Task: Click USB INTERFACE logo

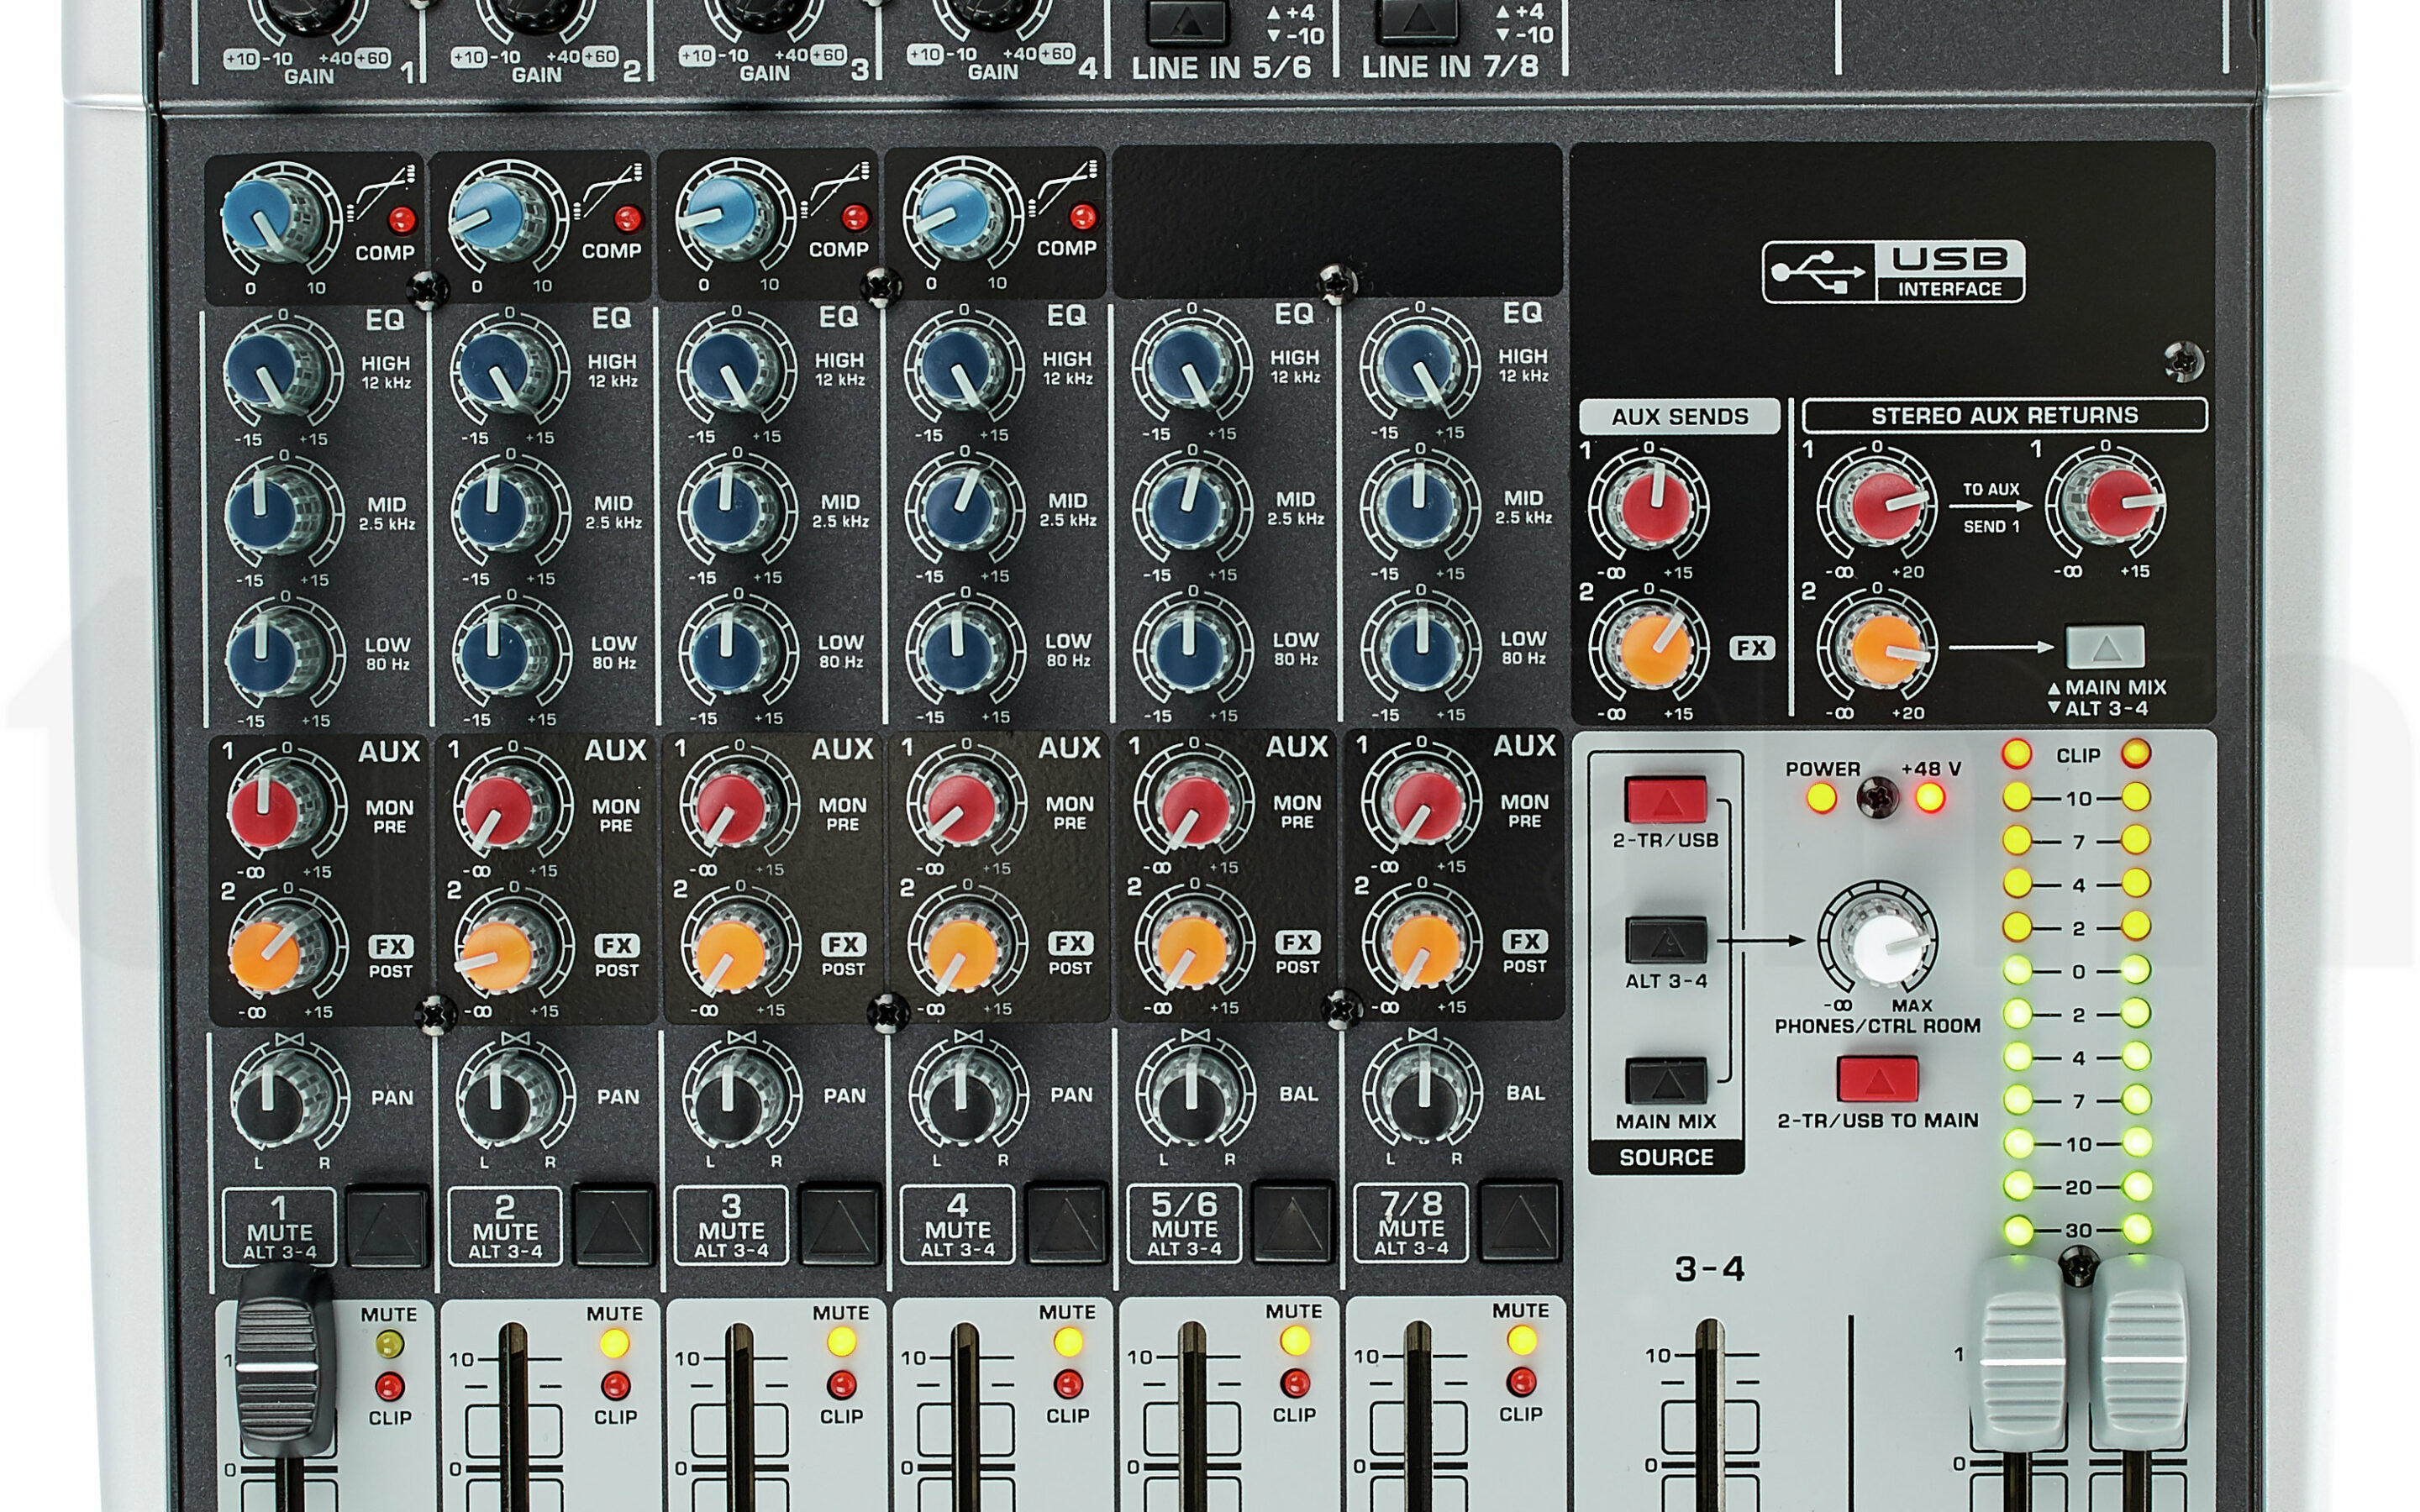Action: coord(1893,271)
